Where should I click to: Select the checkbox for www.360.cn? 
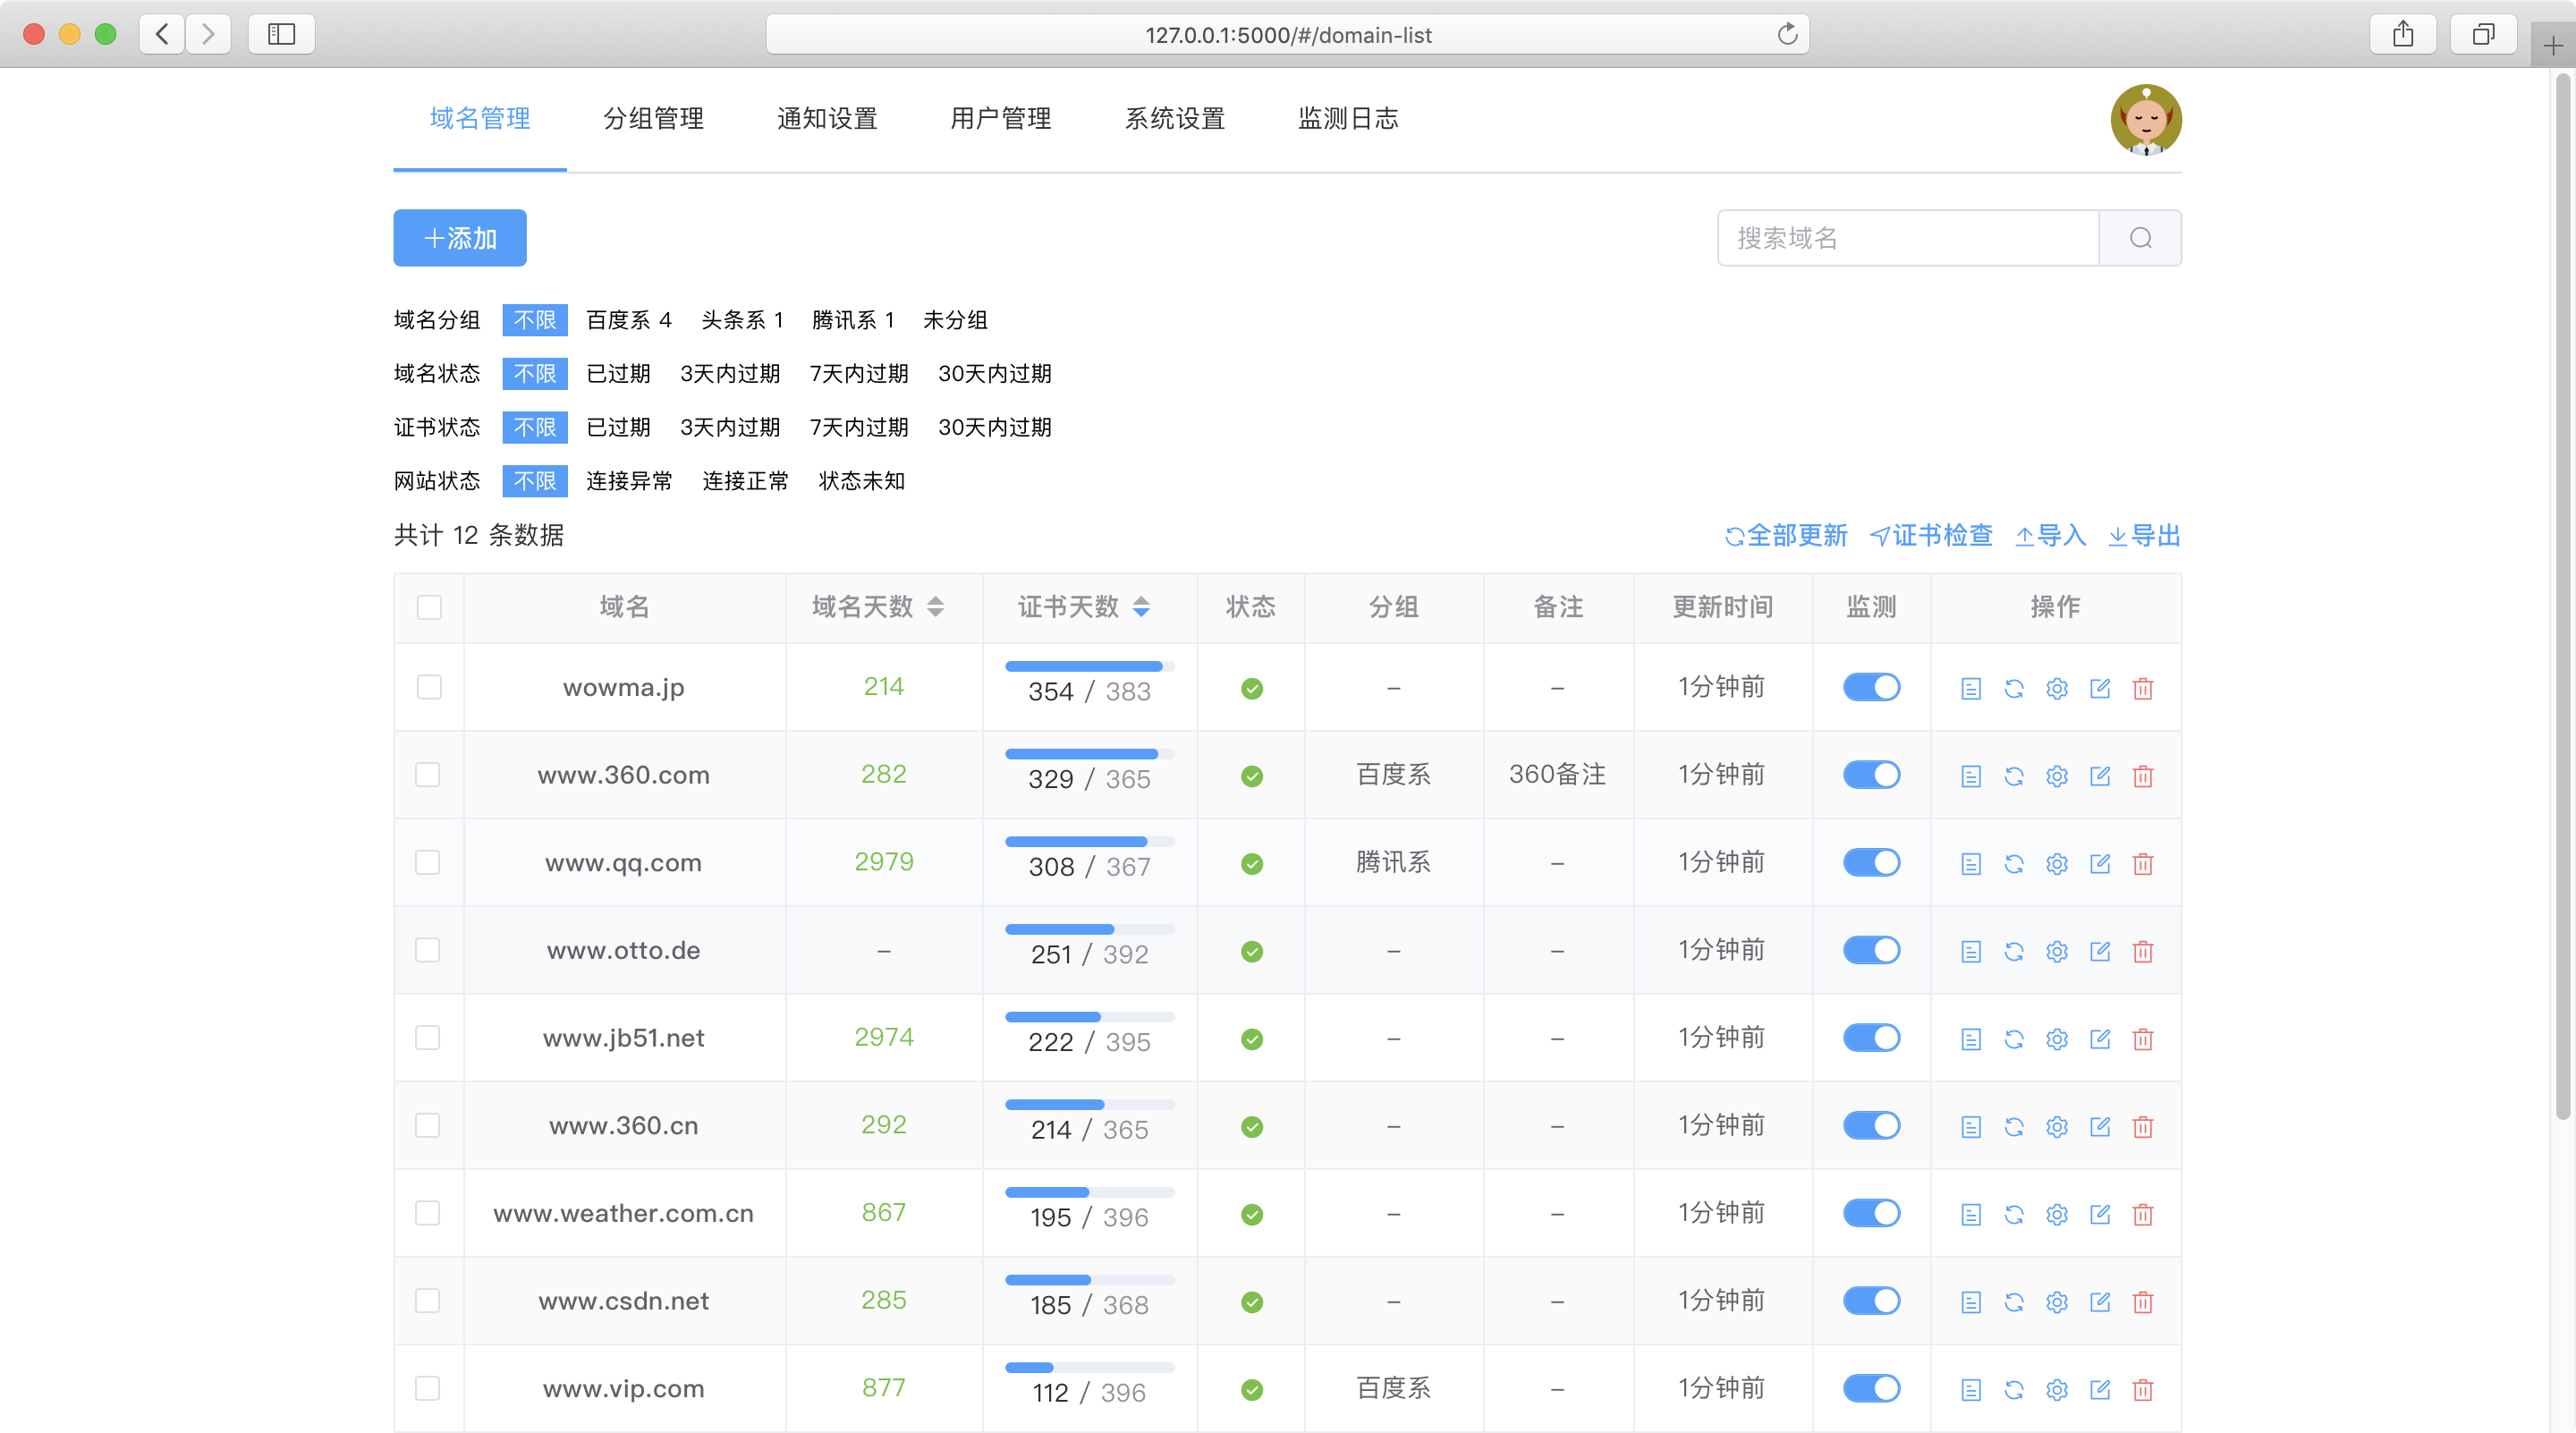click(427, 1125)
